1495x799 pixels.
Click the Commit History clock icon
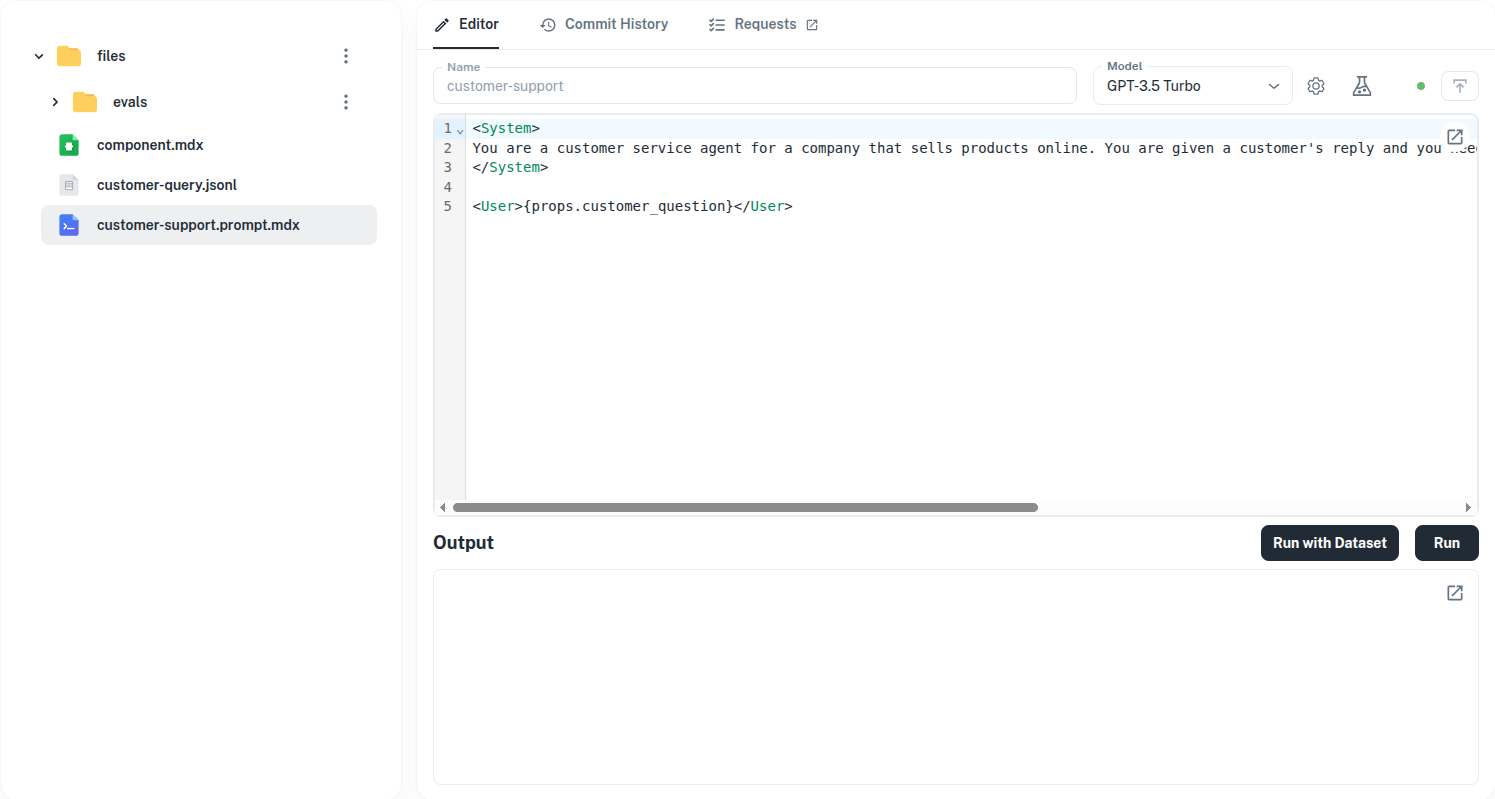[548, 25]
